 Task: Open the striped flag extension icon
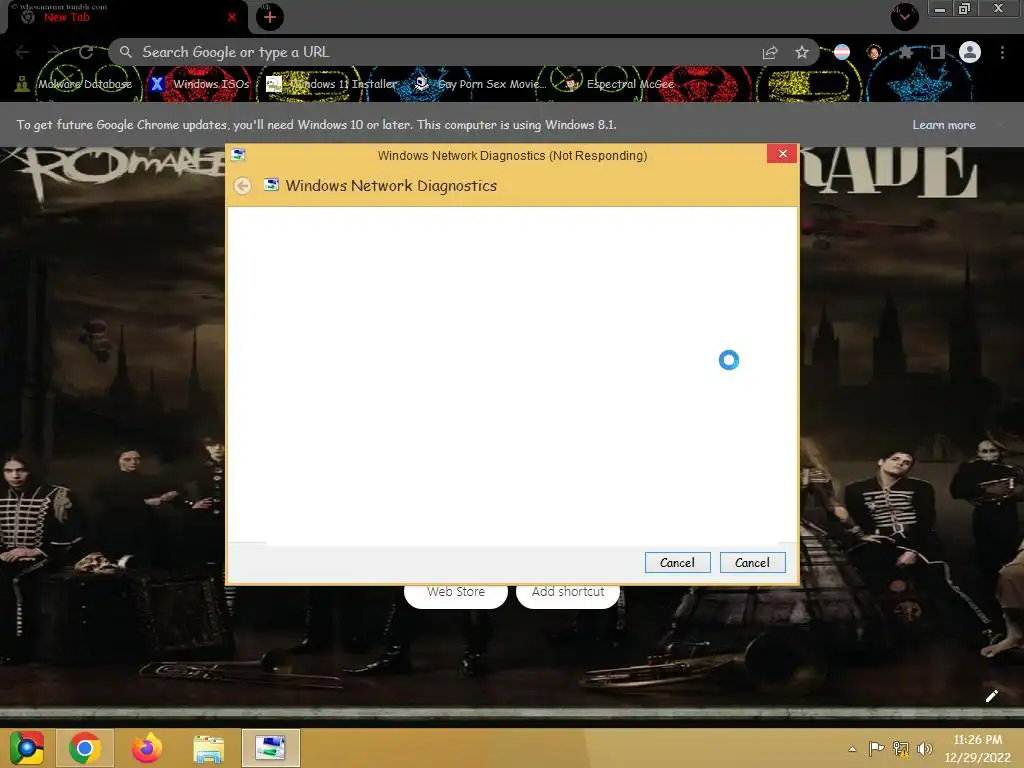point(842,52)
